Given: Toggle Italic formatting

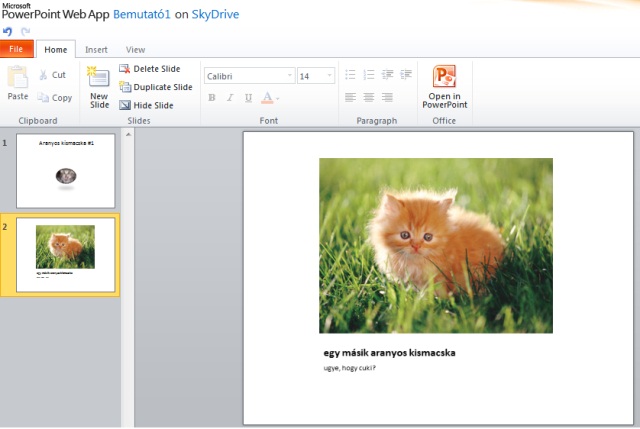Looking at the screenshot, I should [x=230, y=98].
